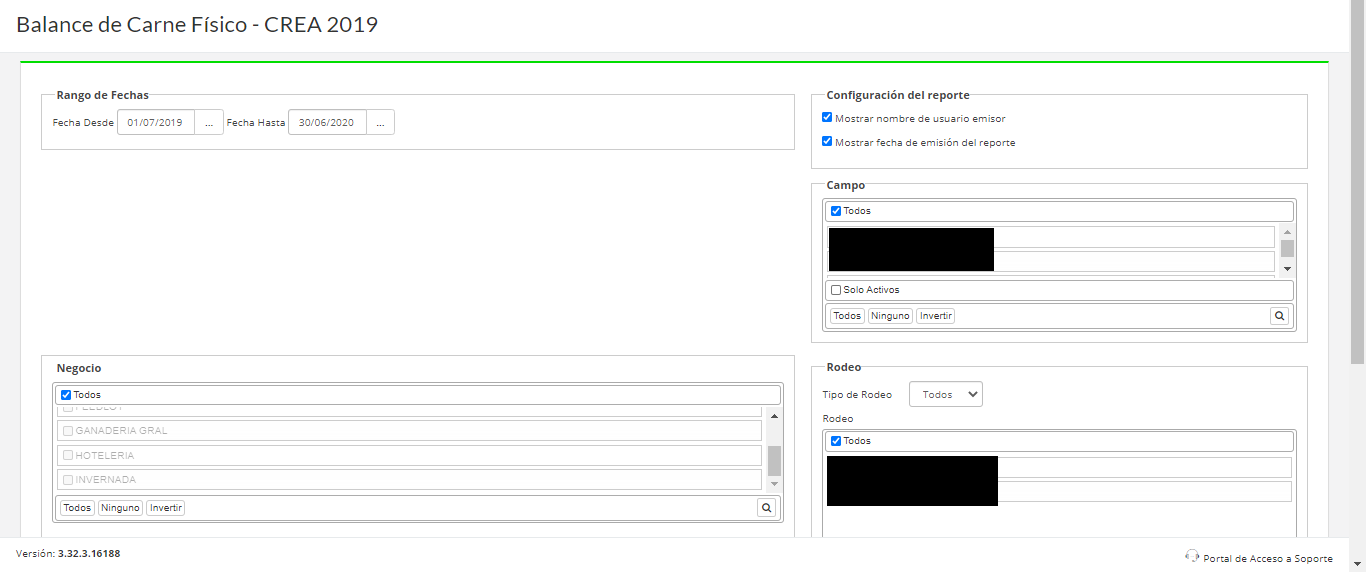The width and height of the screenshot is (1366, 572).
Task: Check the HOTELERIA checkbox
Action: pyautogui.click(x=68, y=456)
